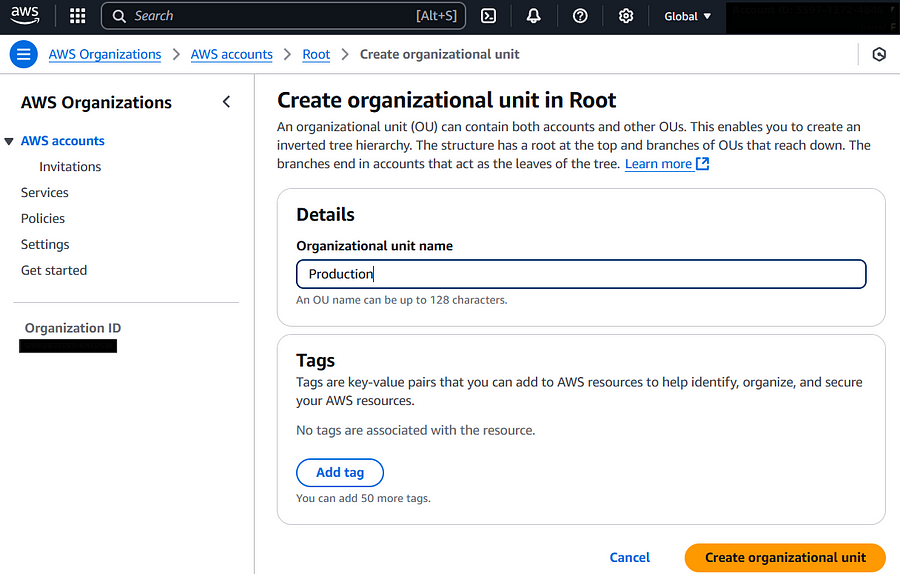Click the Add tag button
This screenshot has width=900, height=574.
point(340,472)
